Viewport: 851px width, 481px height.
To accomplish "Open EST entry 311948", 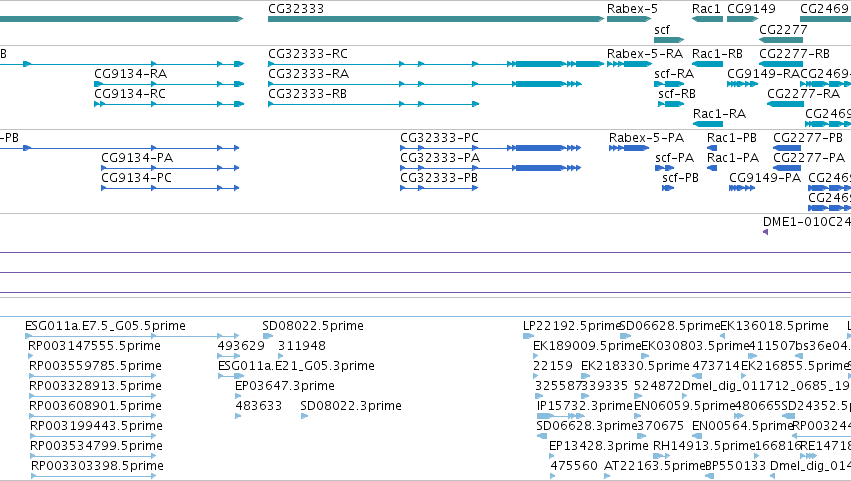I will click(x=302, y=346).
